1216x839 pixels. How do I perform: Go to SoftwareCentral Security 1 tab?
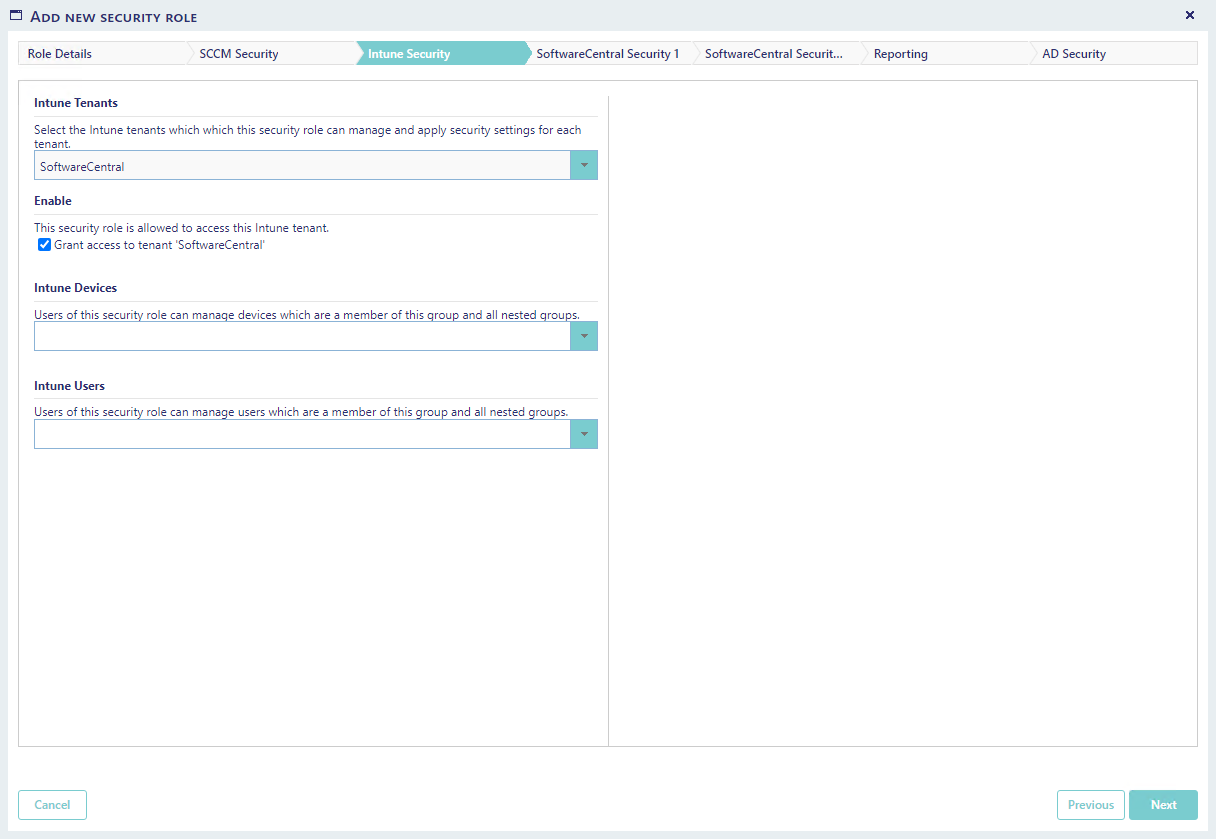(x=607, y=54)
